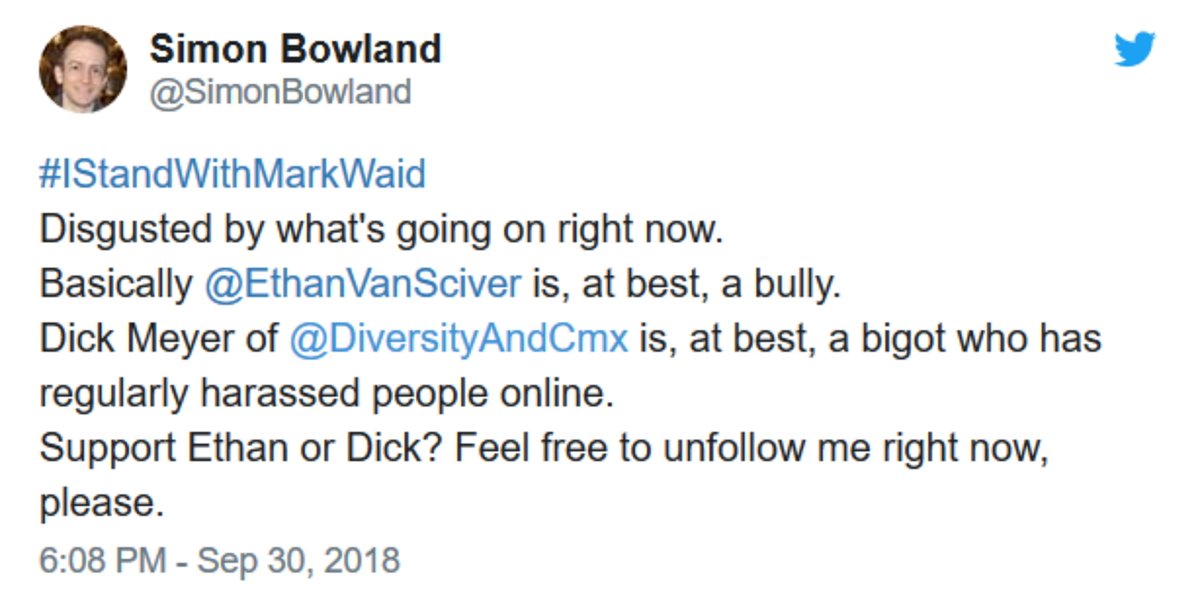The height and width of the screenshot is (596, 1200).
Task: Click the line "regularly harassed people online."
Action: click(x=324, y=394)
